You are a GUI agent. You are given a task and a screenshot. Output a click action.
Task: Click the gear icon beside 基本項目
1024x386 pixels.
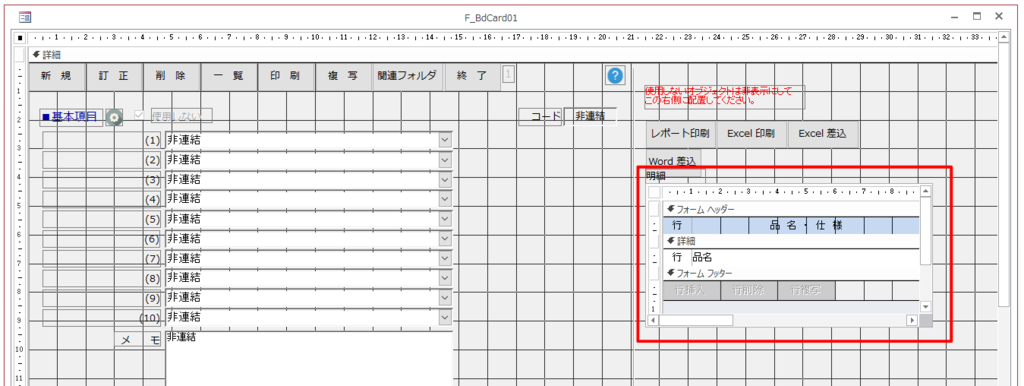tap(114, 118)
